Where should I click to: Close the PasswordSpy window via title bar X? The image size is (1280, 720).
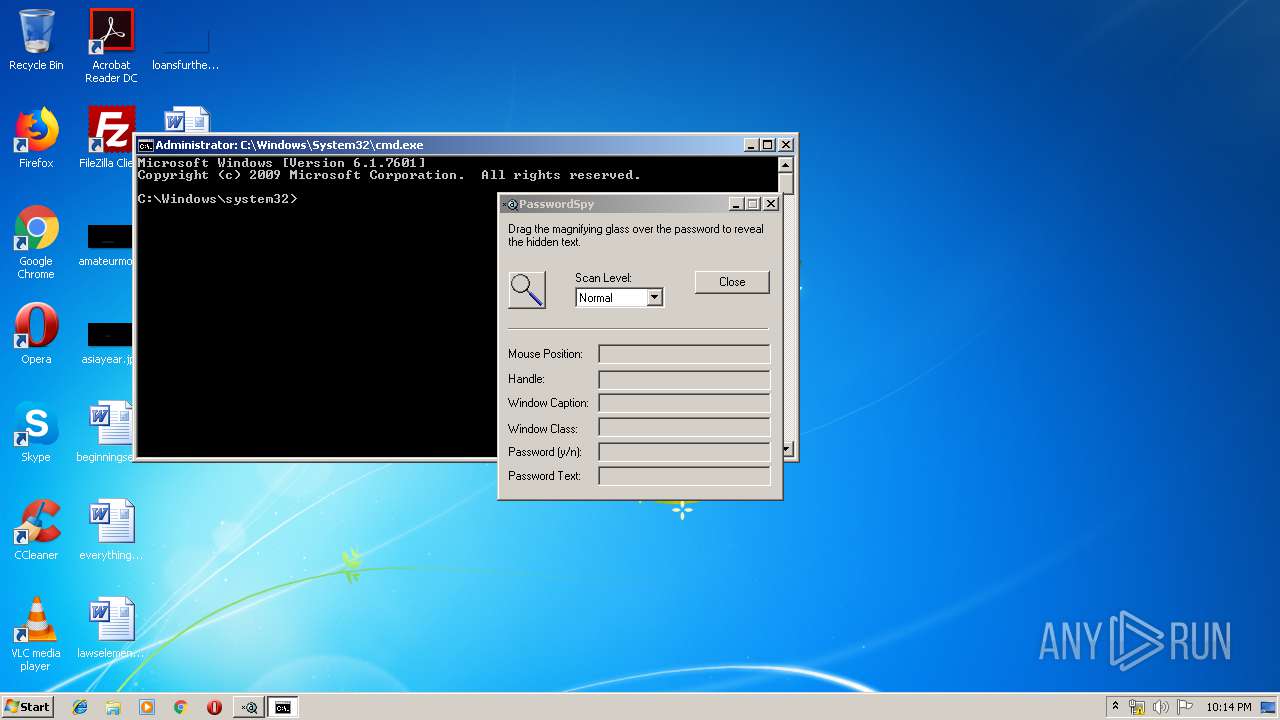tap(770, 204)
